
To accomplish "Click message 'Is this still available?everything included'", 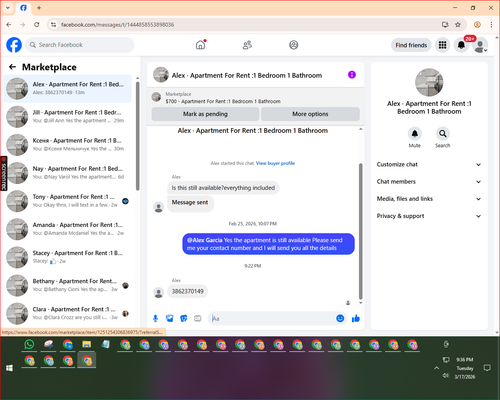I will pos(223,188).
